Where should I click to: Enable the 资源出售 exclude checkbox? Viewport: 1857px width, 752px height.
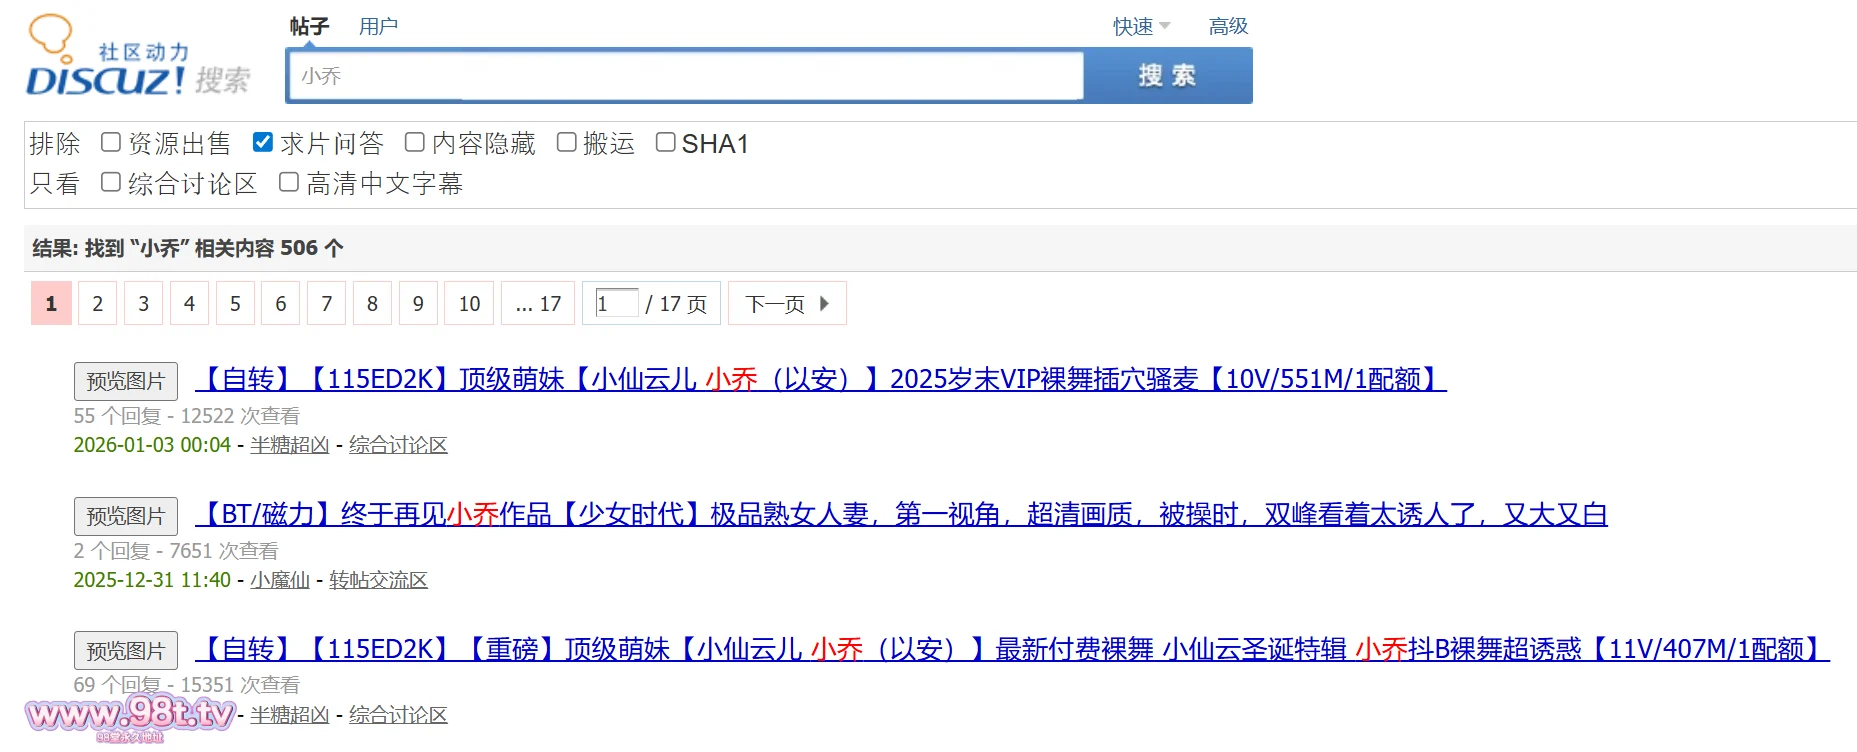[111, 143]
